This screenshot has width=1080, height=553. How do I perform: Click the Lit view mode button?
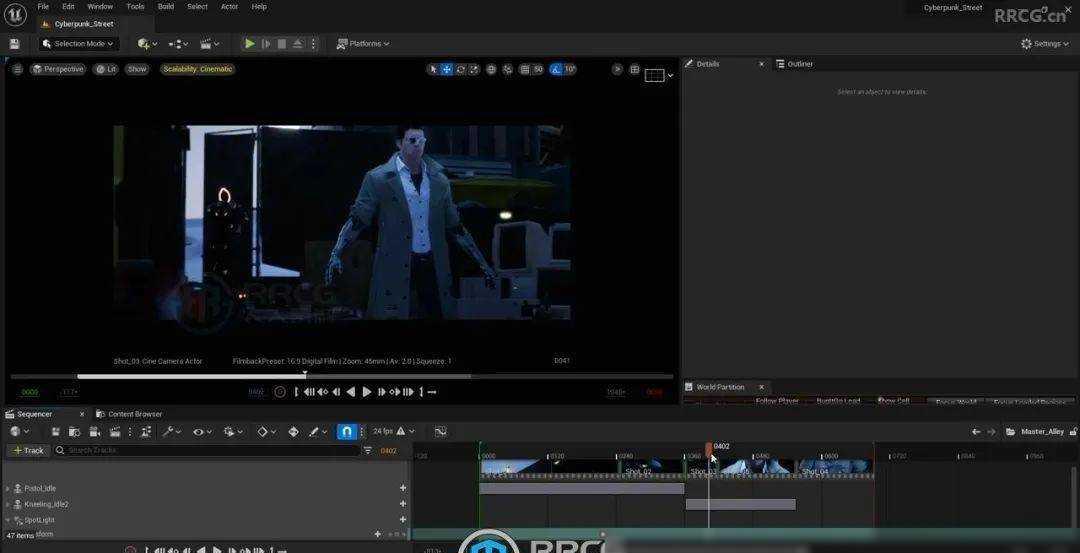coord(105,70)
